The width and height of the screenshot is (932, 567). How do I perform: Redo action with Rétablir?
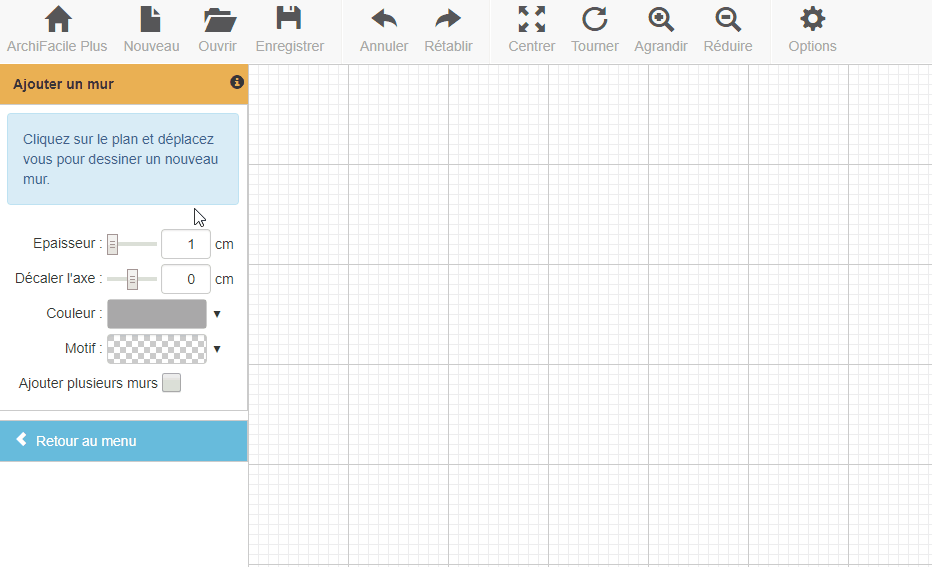pyautogui.click(x=448, y=20)
